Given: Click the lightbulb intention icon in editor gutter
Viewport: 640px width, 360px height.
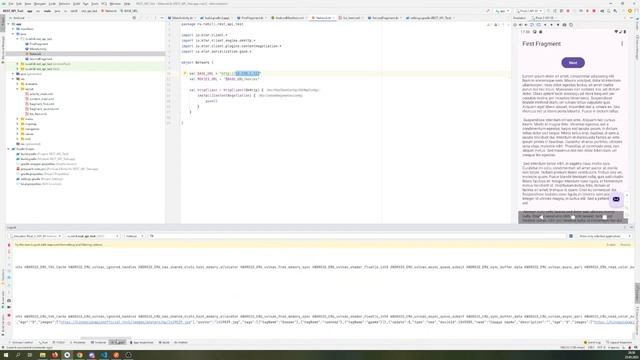Looking at the screenshot, I should coord(184,73).
